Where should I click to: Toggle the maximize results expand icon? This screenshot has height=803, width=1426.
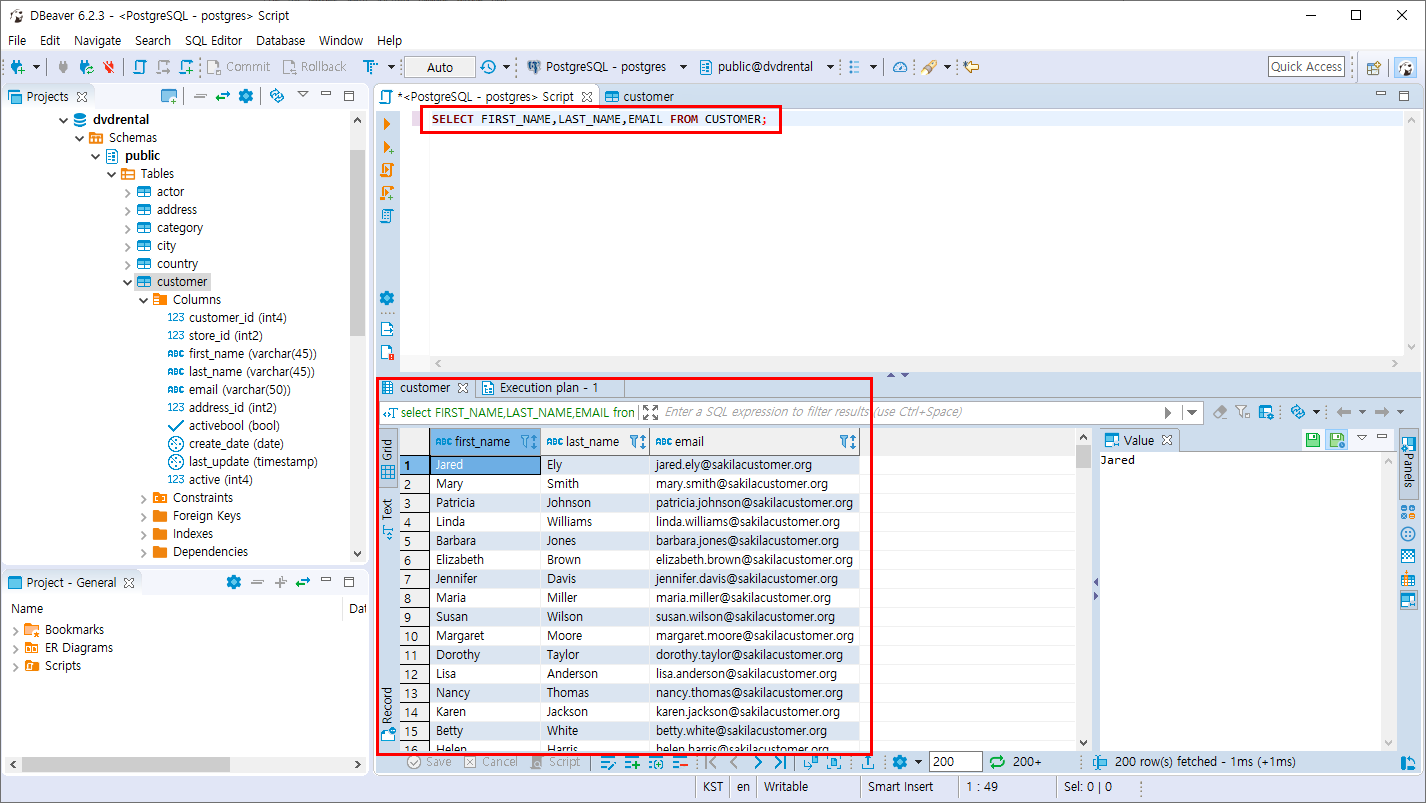click(651, 412)
